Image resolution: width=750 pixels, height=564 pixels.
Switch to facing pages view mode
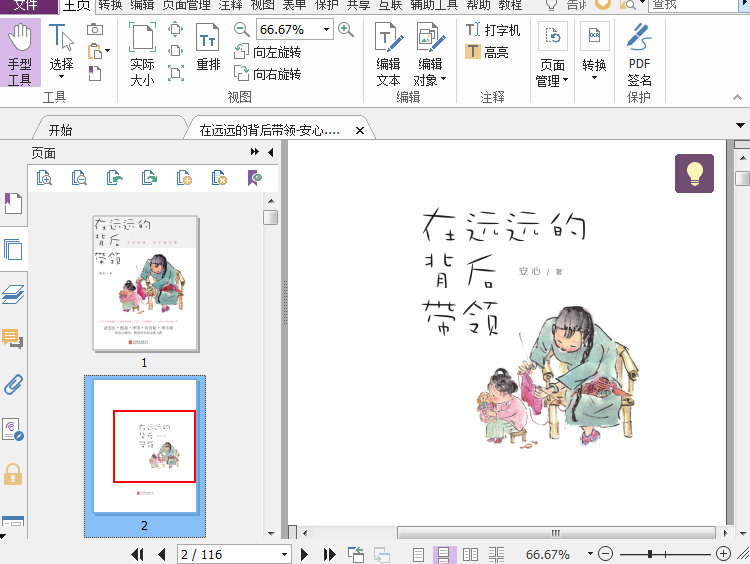tap(470, 554)
